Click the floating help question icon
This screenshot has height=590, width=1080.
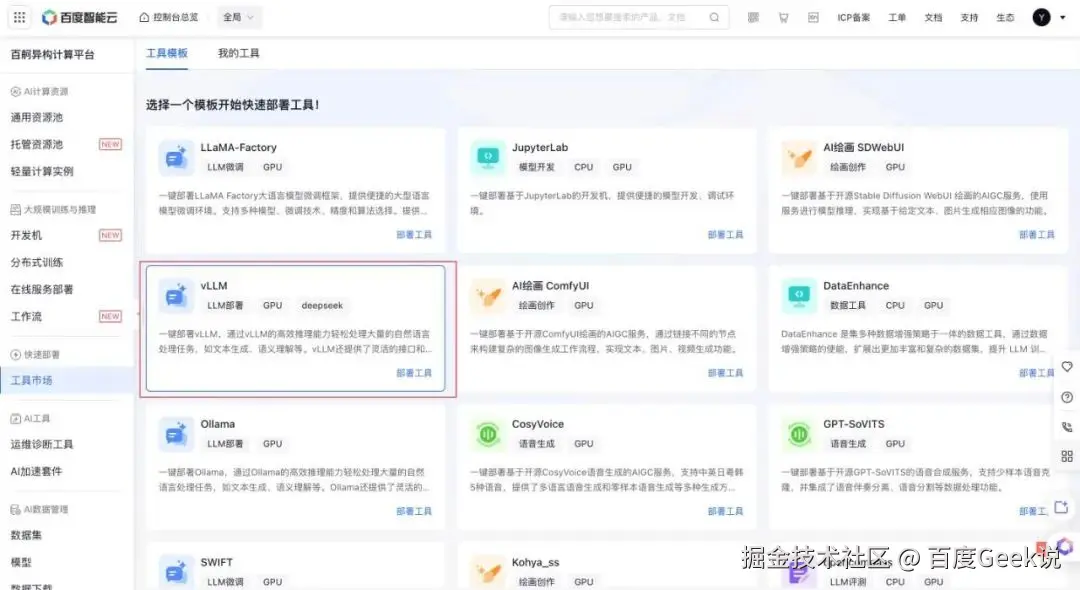1067,397
